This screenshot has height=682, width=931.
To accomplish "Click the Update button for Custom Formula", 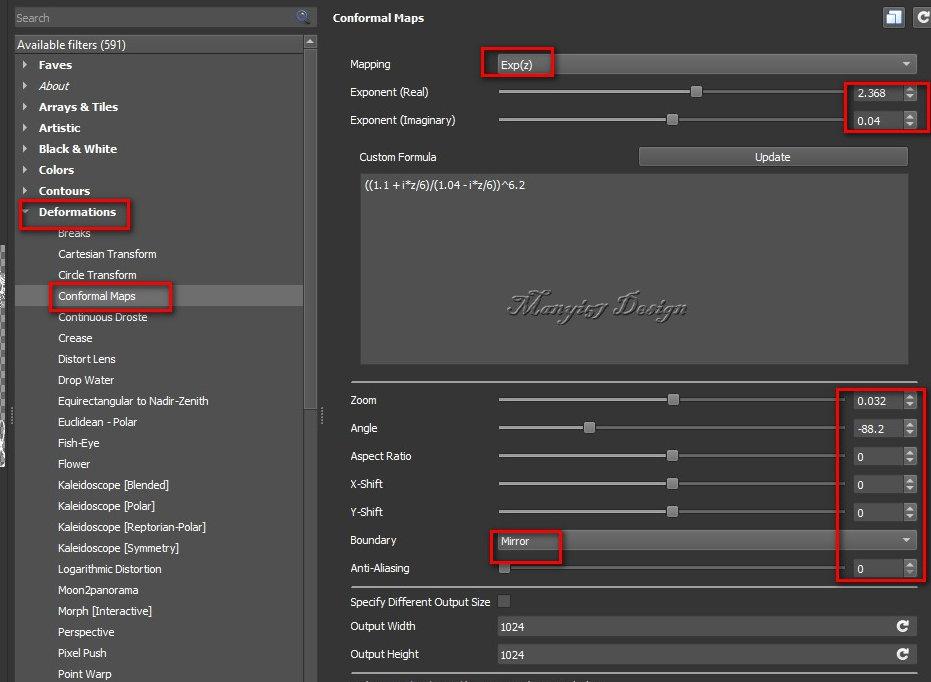I will [x=772, y=157].
